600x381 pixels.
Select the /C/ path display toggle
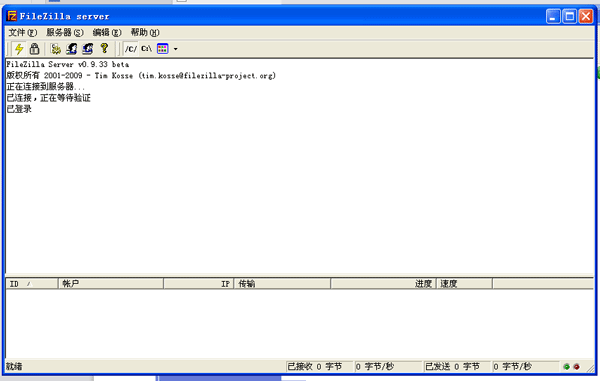(131, 49)
